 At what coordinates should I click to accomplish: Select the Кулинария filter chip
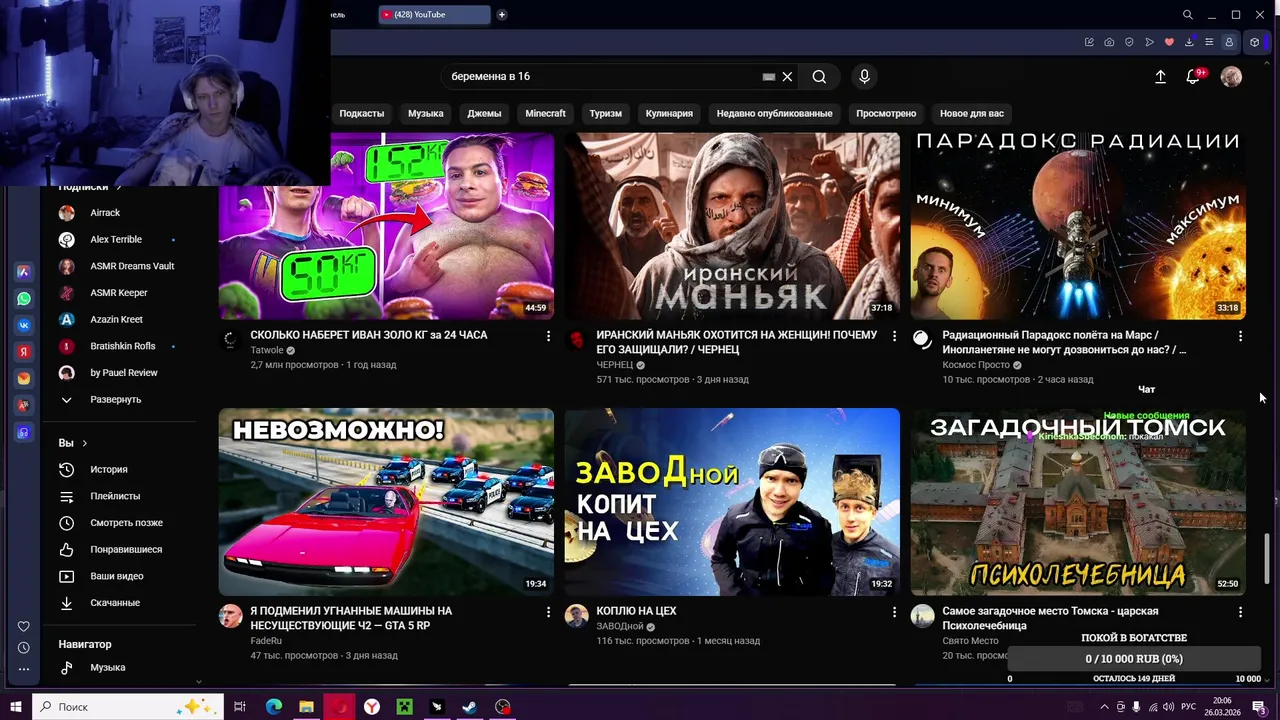click(669, 113)
